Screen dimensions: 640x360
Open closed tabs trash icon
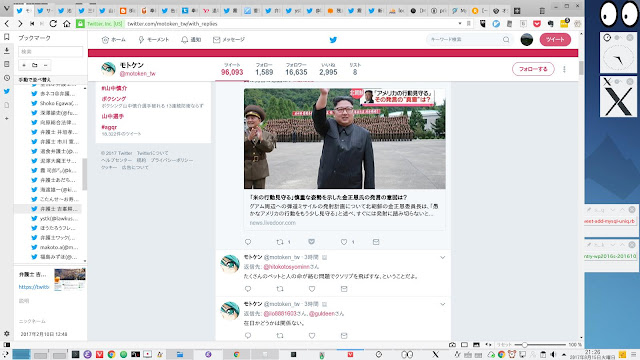pos(542,11)
